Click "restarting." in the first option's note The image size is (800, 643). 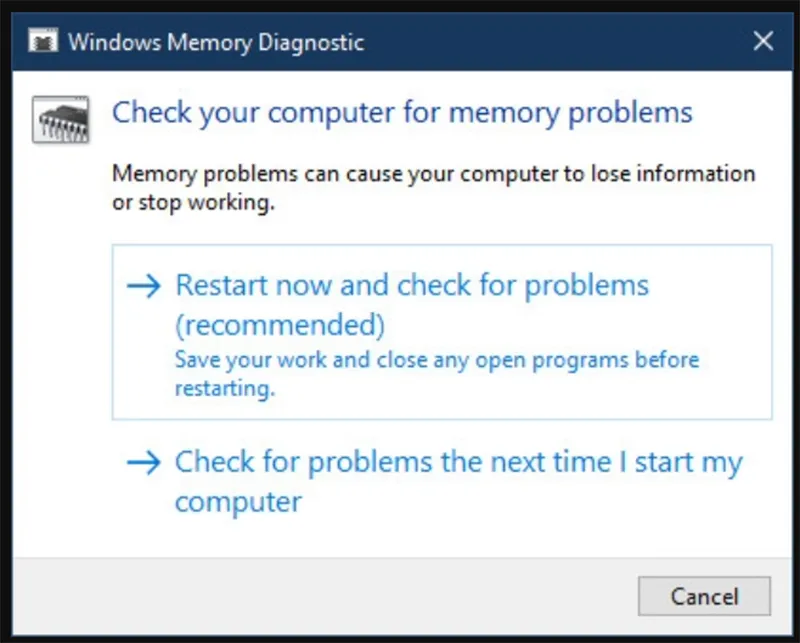224,389
